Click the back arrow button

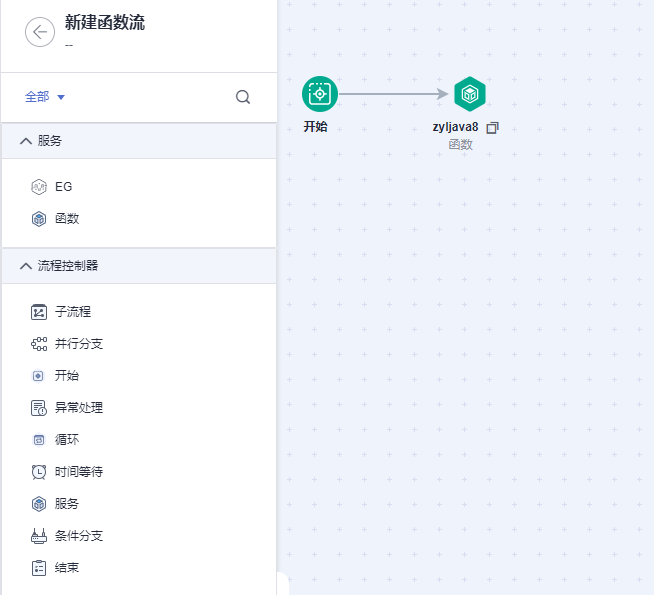coord(40,32)
